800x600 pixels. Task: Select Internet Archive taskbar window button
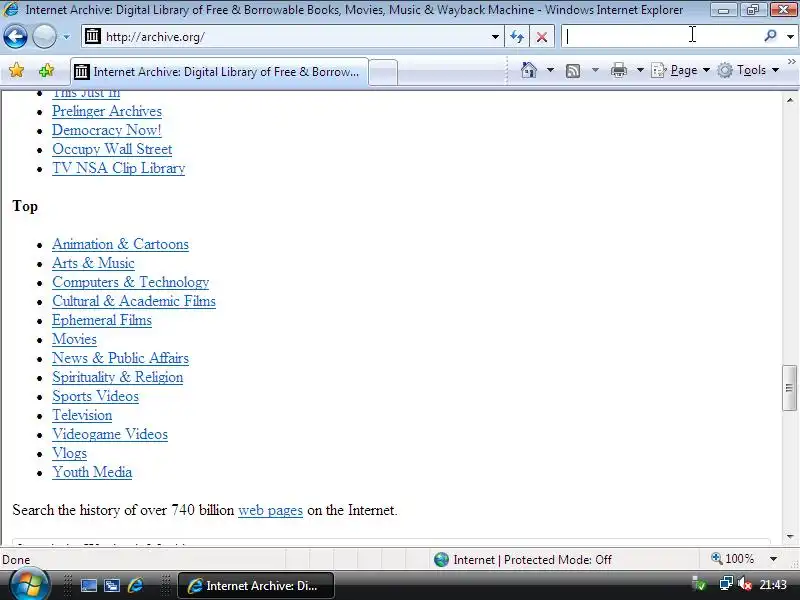pyautogui.click(x=256, y=585)
